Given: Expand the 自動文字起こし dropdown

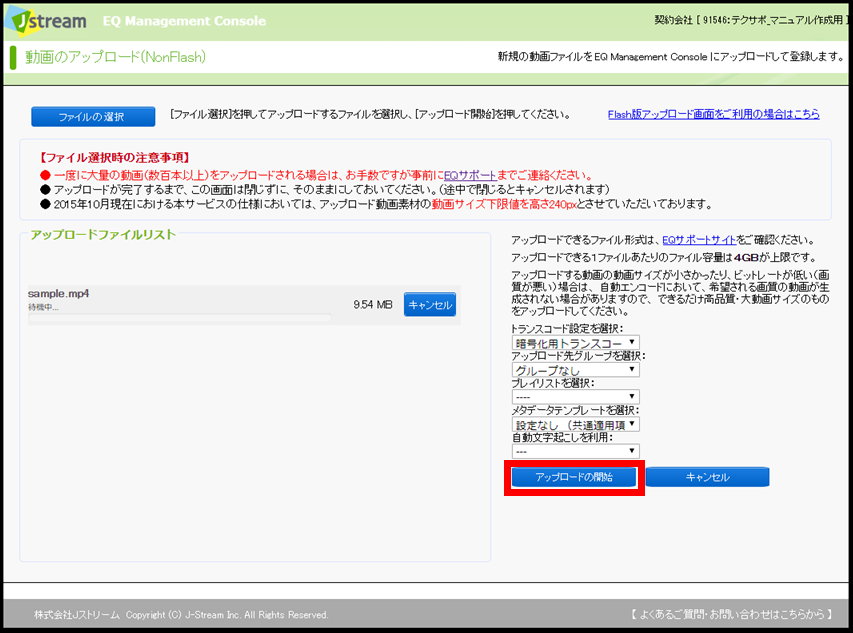Looking at the screenshot, I should point(574,451).
